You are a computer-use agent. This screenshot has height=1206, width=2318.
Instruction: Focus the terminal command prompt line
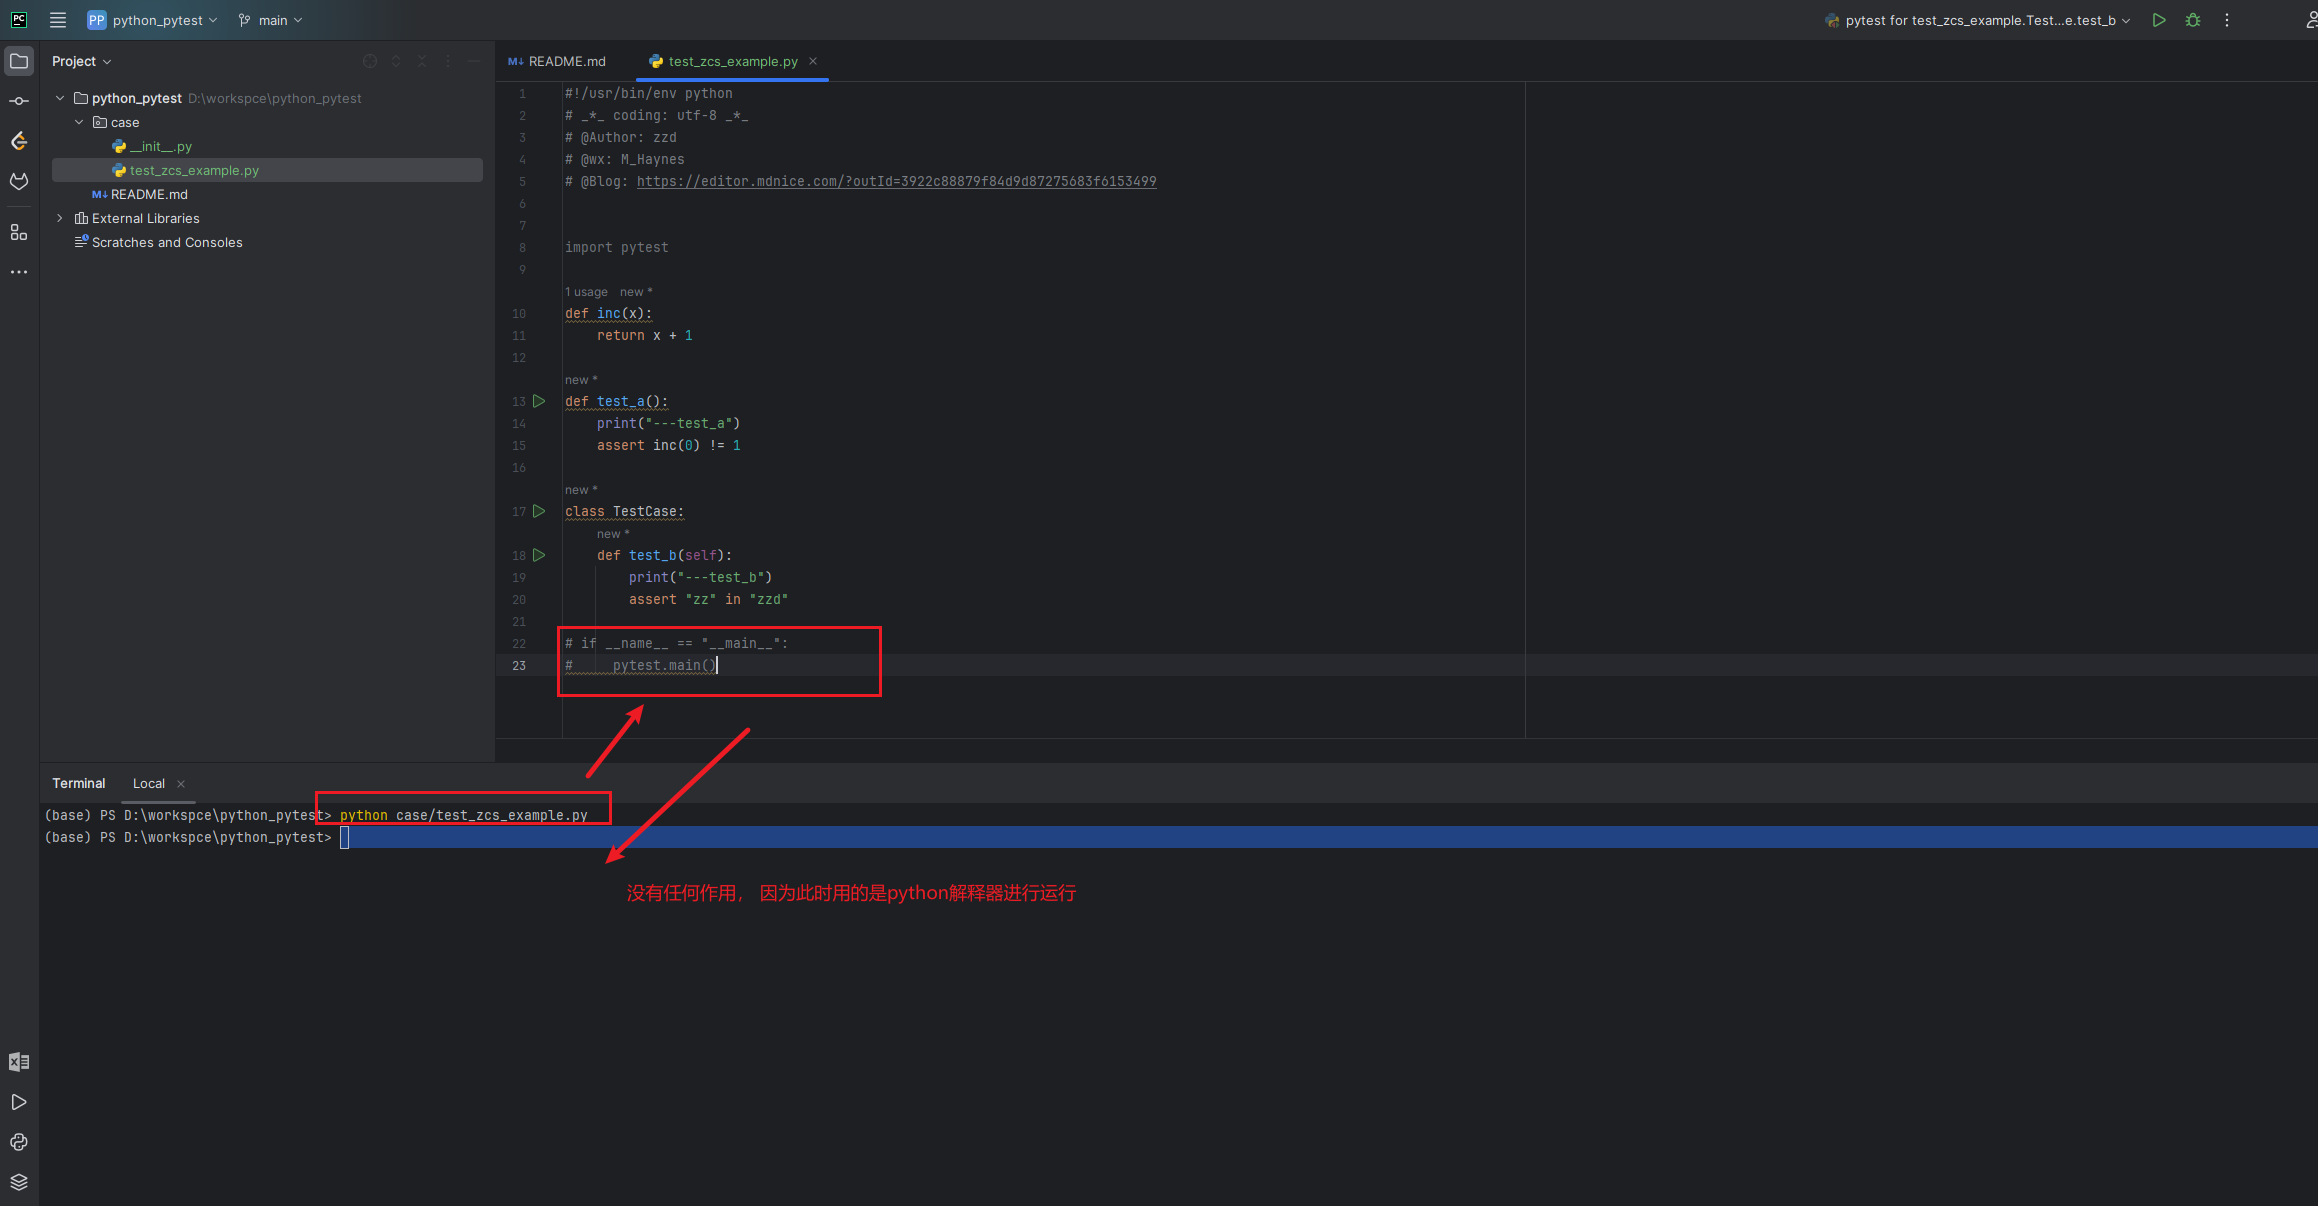point(1179,837)
